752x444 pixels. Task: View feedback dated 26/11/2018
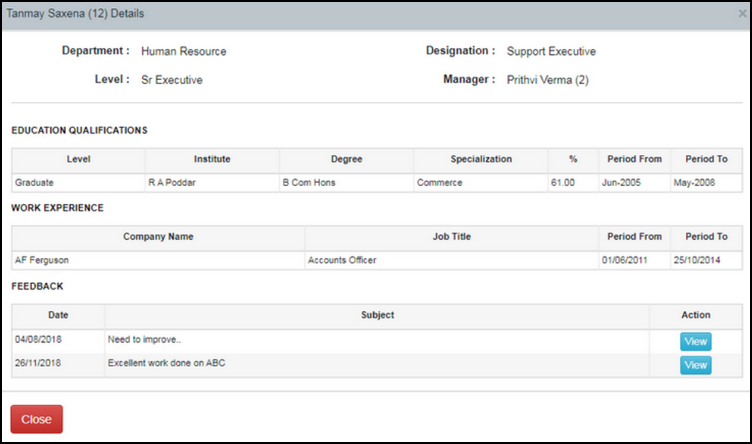(x=695, y=365)
